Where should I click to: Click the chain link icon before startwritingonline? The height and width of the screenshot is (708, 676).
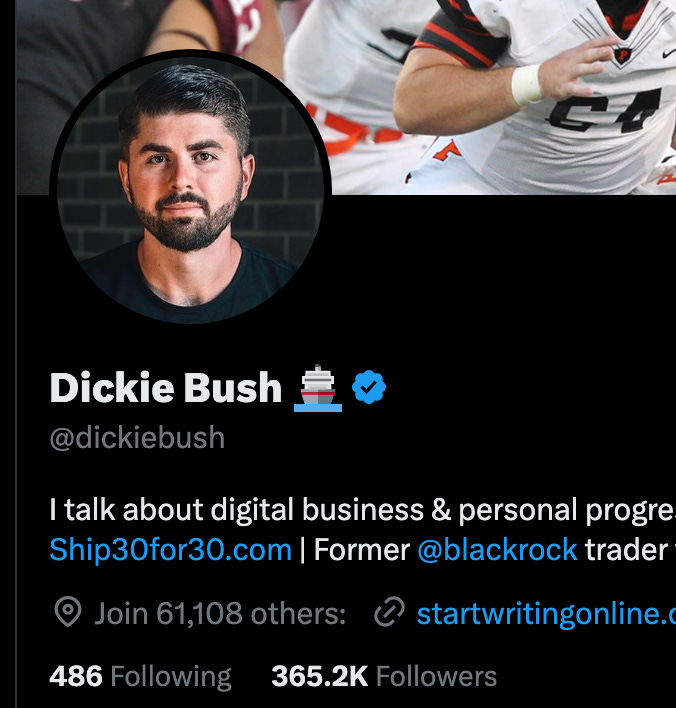[389, 612]
